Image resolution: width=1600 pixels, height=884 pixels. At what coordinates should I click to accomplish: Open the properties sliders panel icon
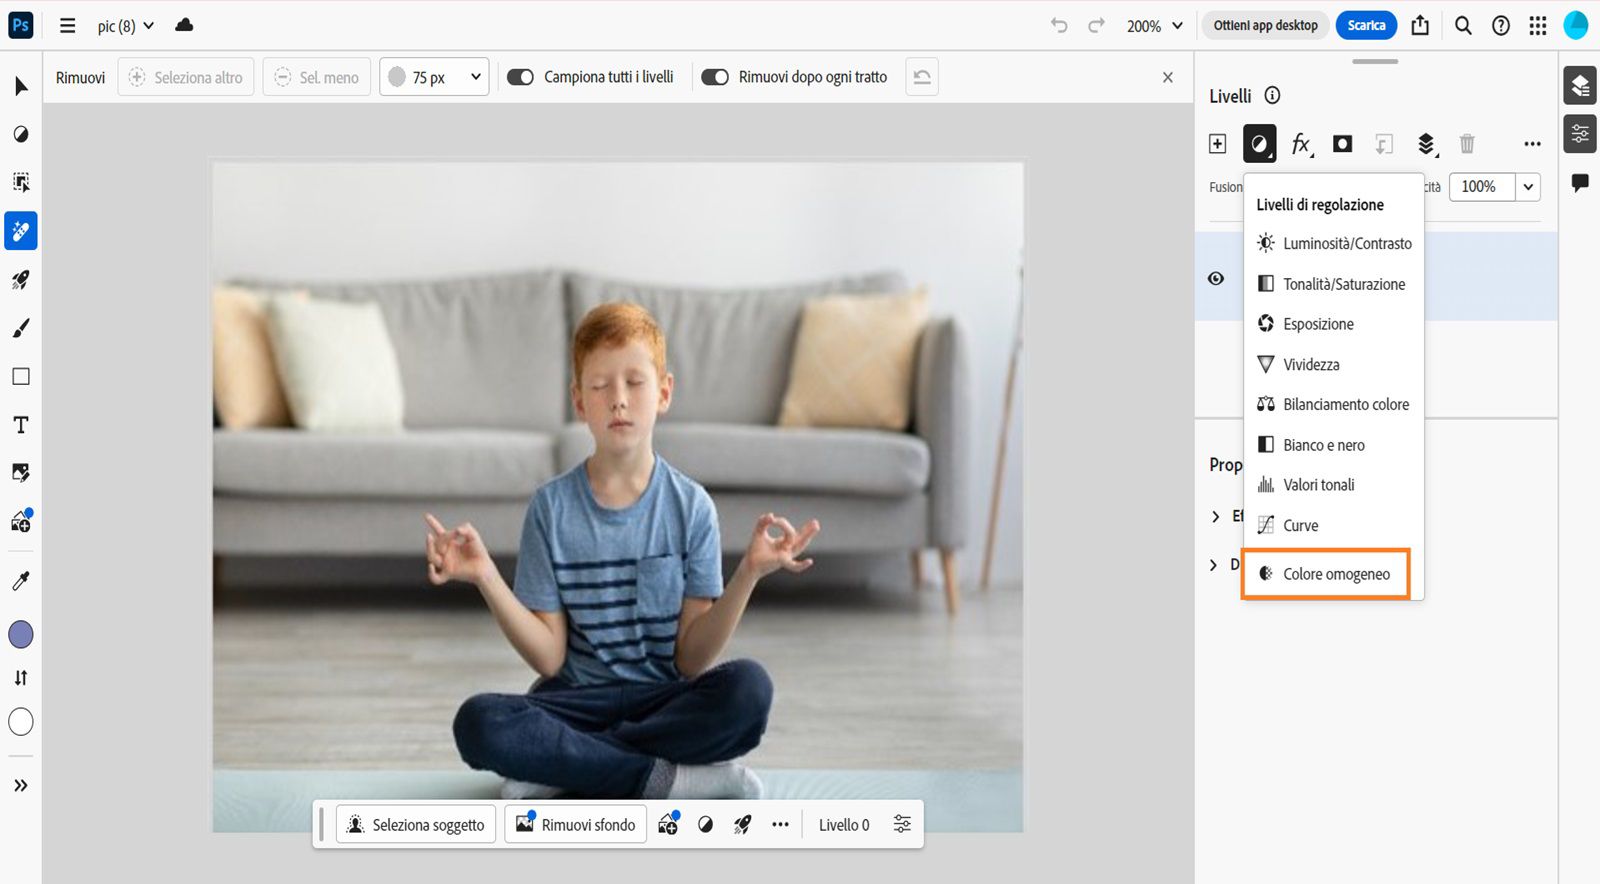tap(1580, 134)
